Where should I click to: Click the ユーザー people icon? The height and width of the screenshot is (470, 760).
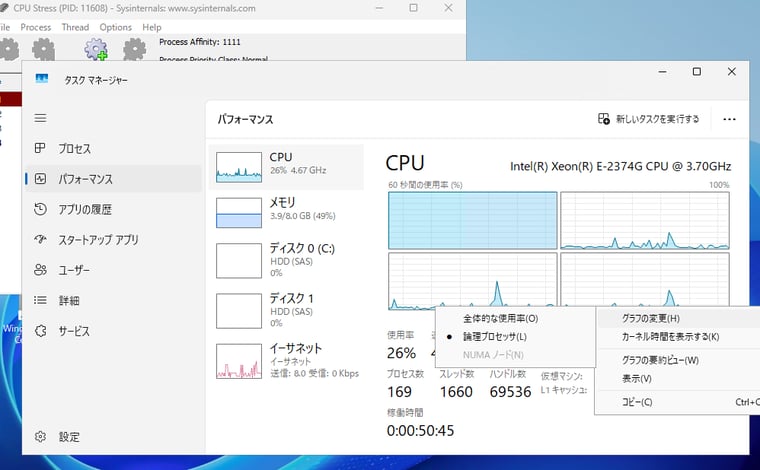pyautogui.click(x=40, y=270)
